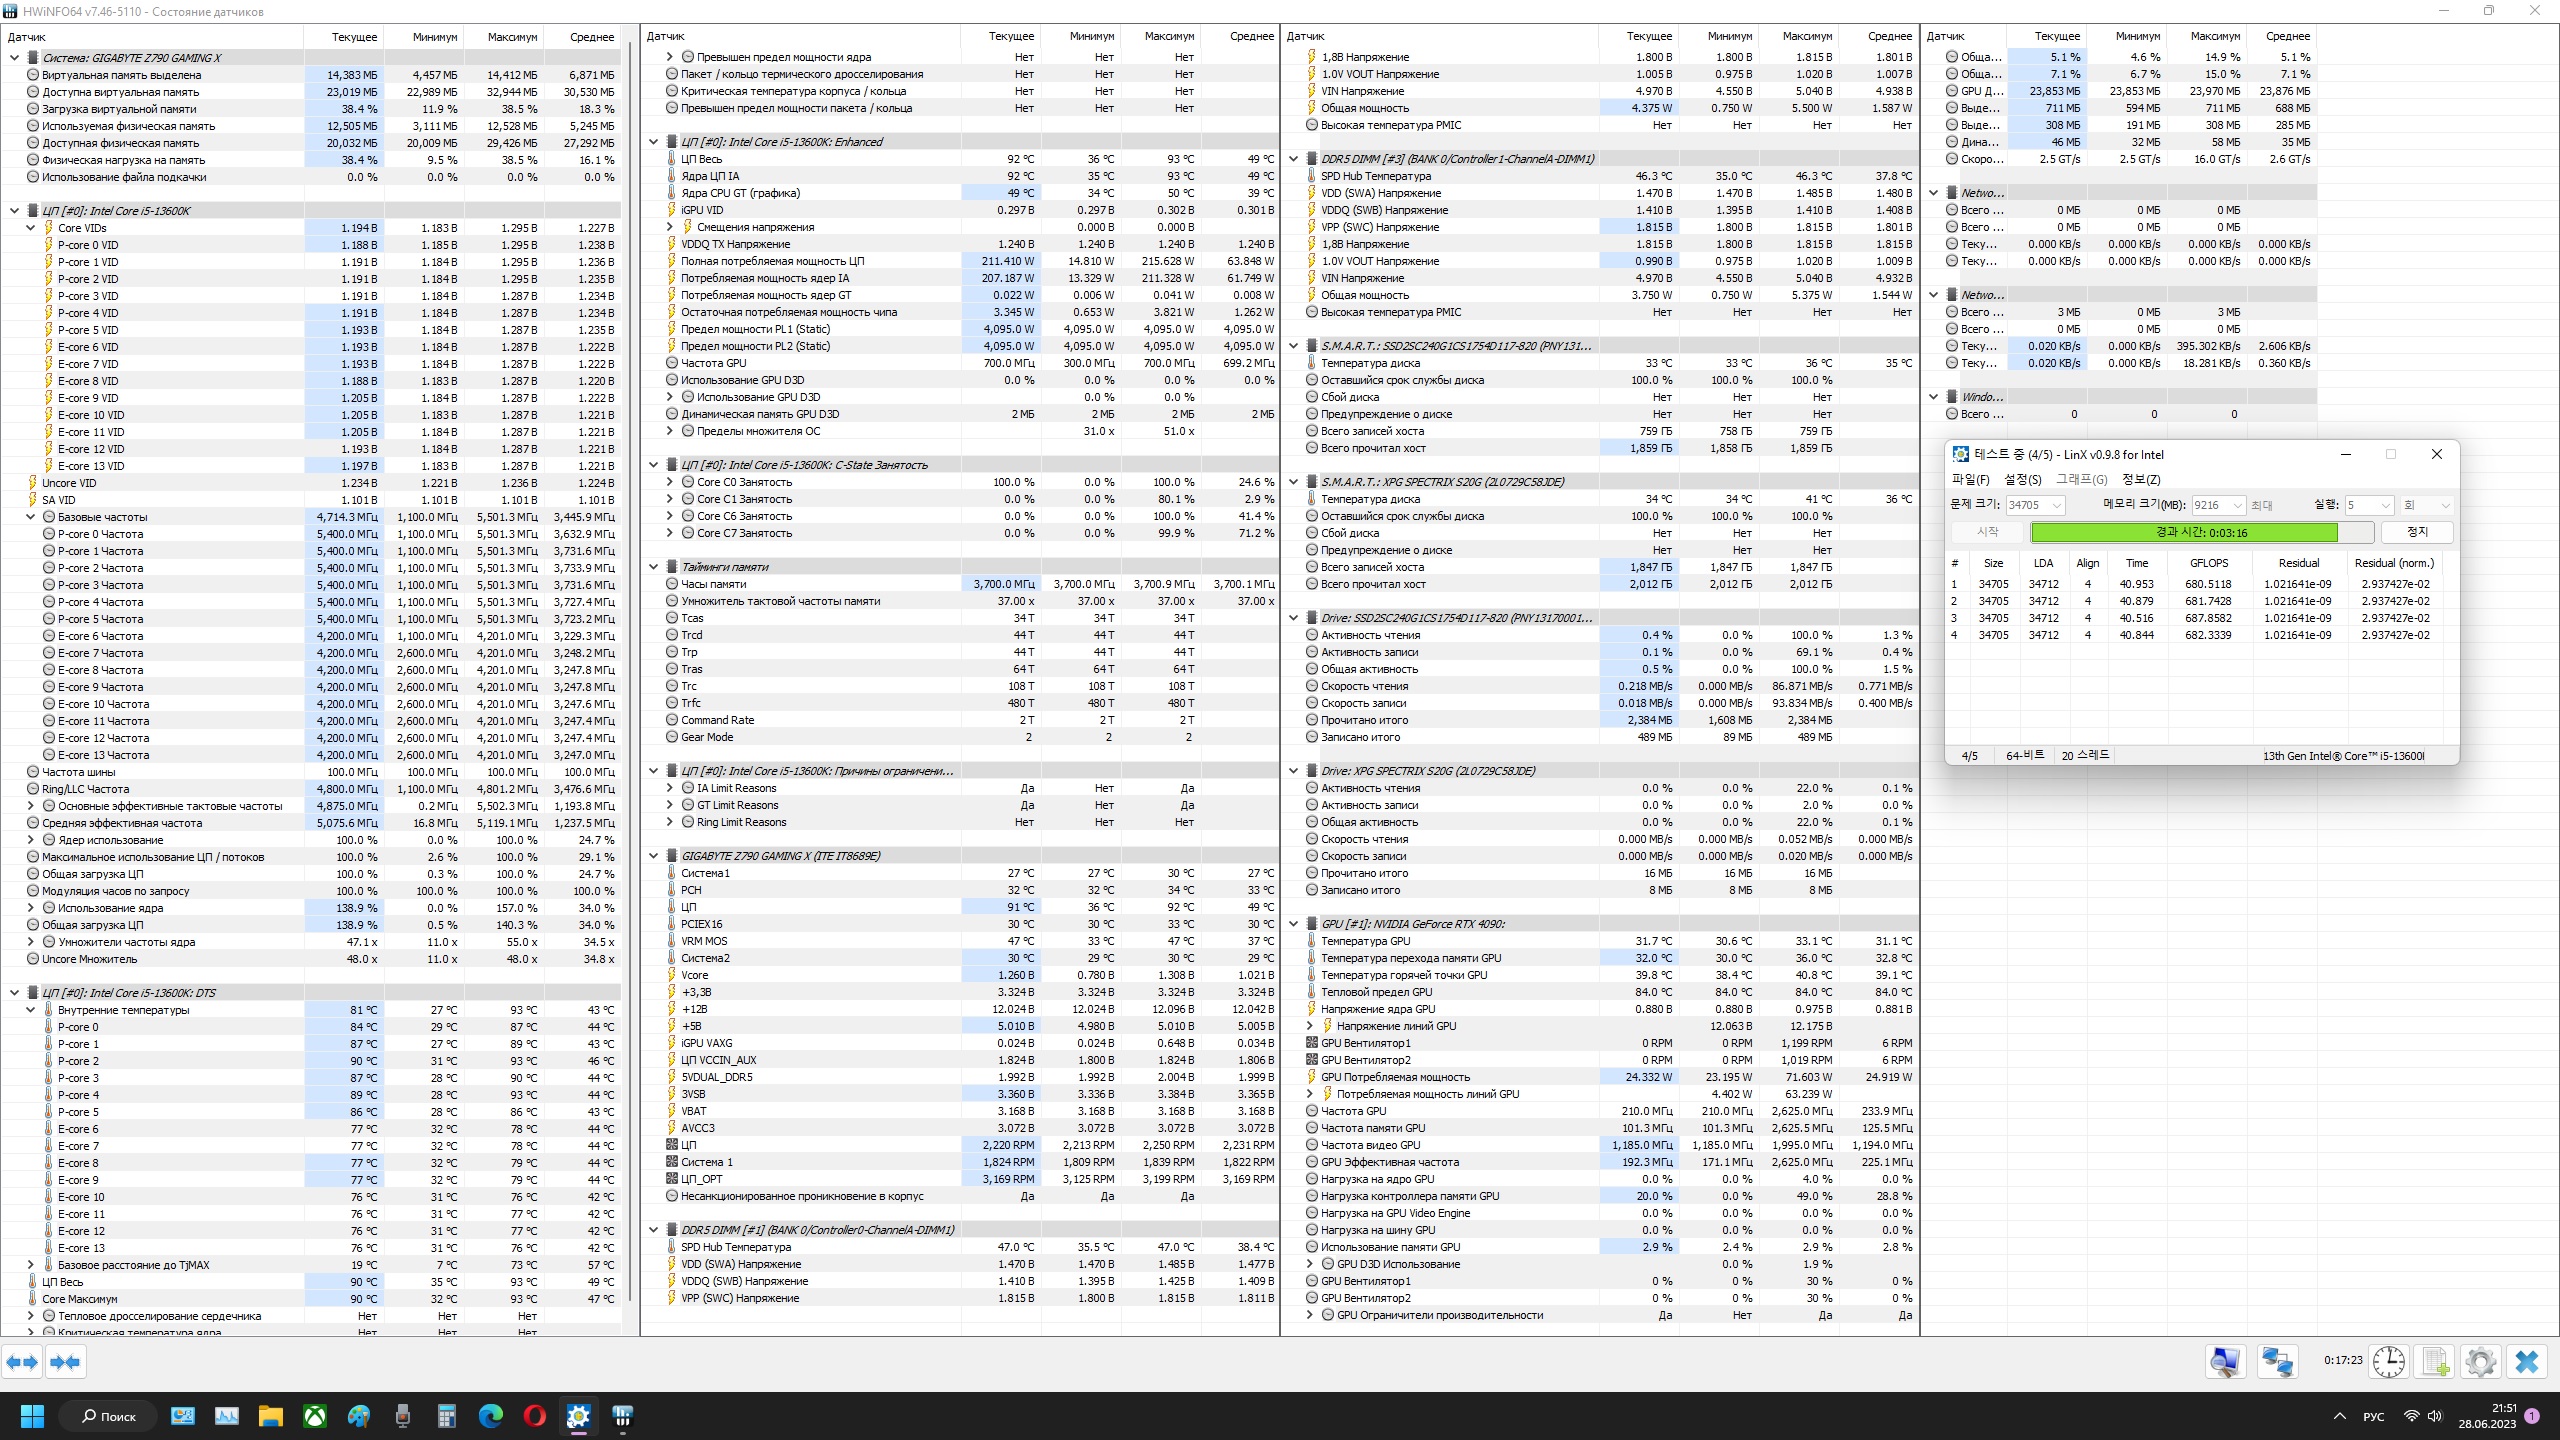Close sensors with blue X icon
Screen dimensions: 2560x1440
[2527, 1362]
